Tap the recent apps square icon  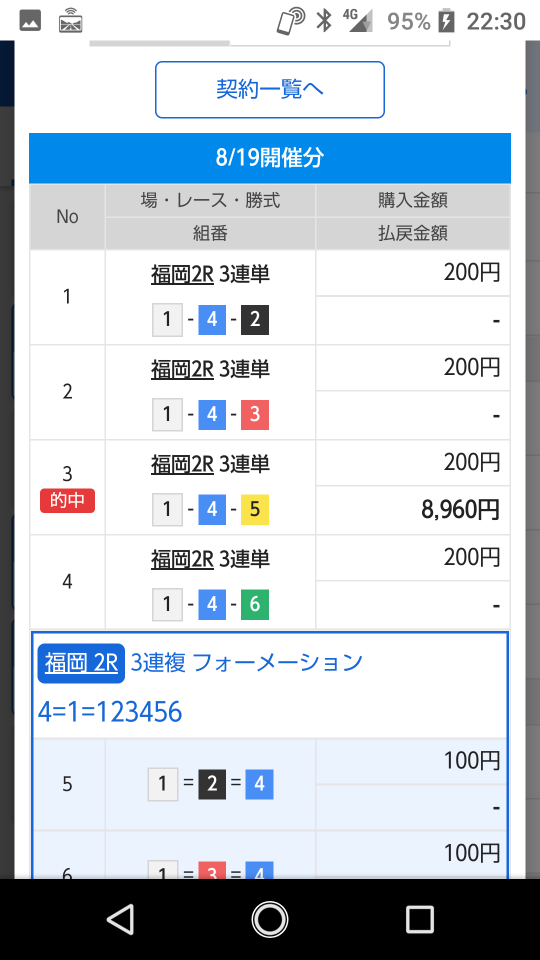tap(420, 919)
